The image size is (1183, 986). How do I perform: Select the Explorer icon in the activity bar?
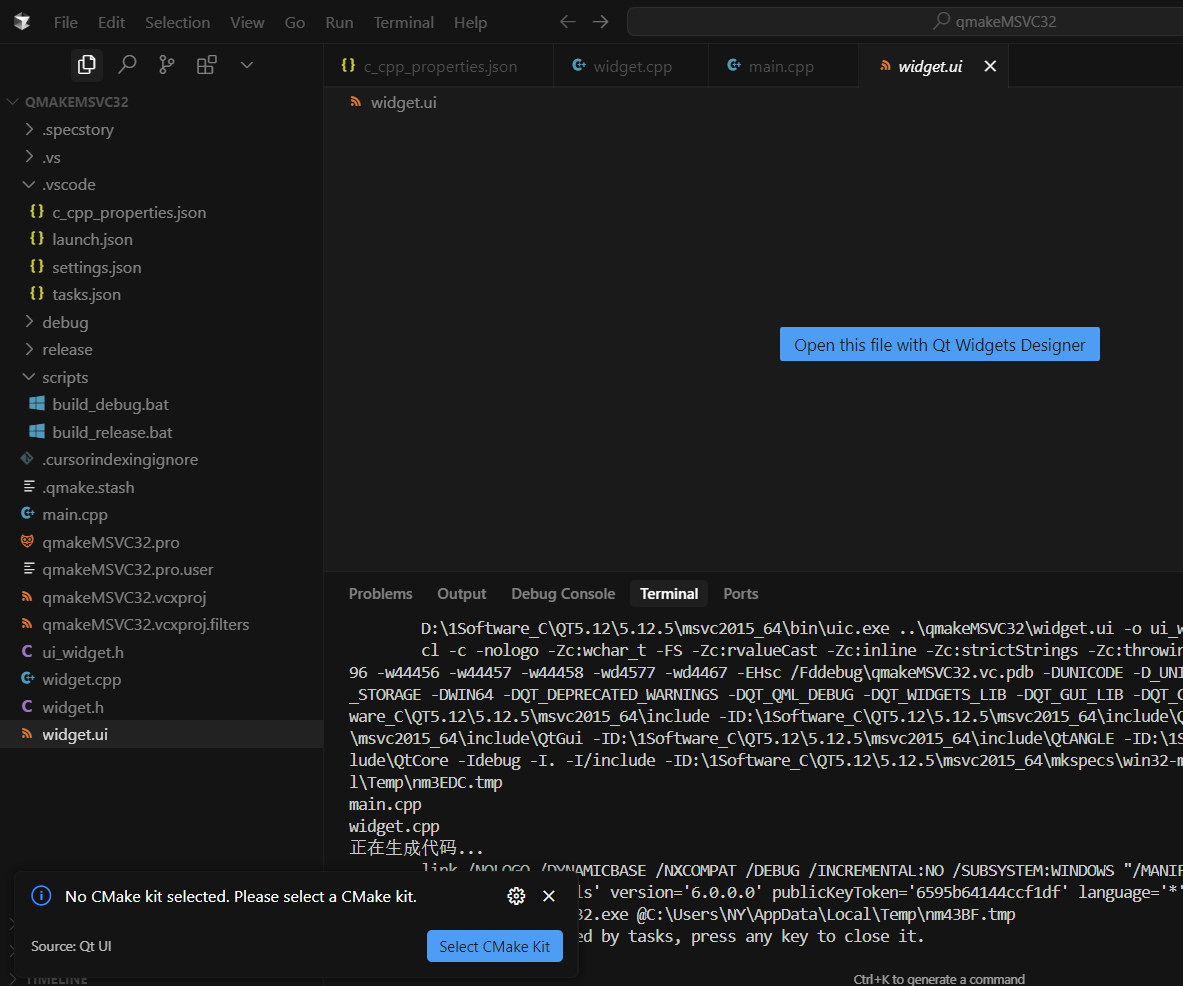[87, 64]
